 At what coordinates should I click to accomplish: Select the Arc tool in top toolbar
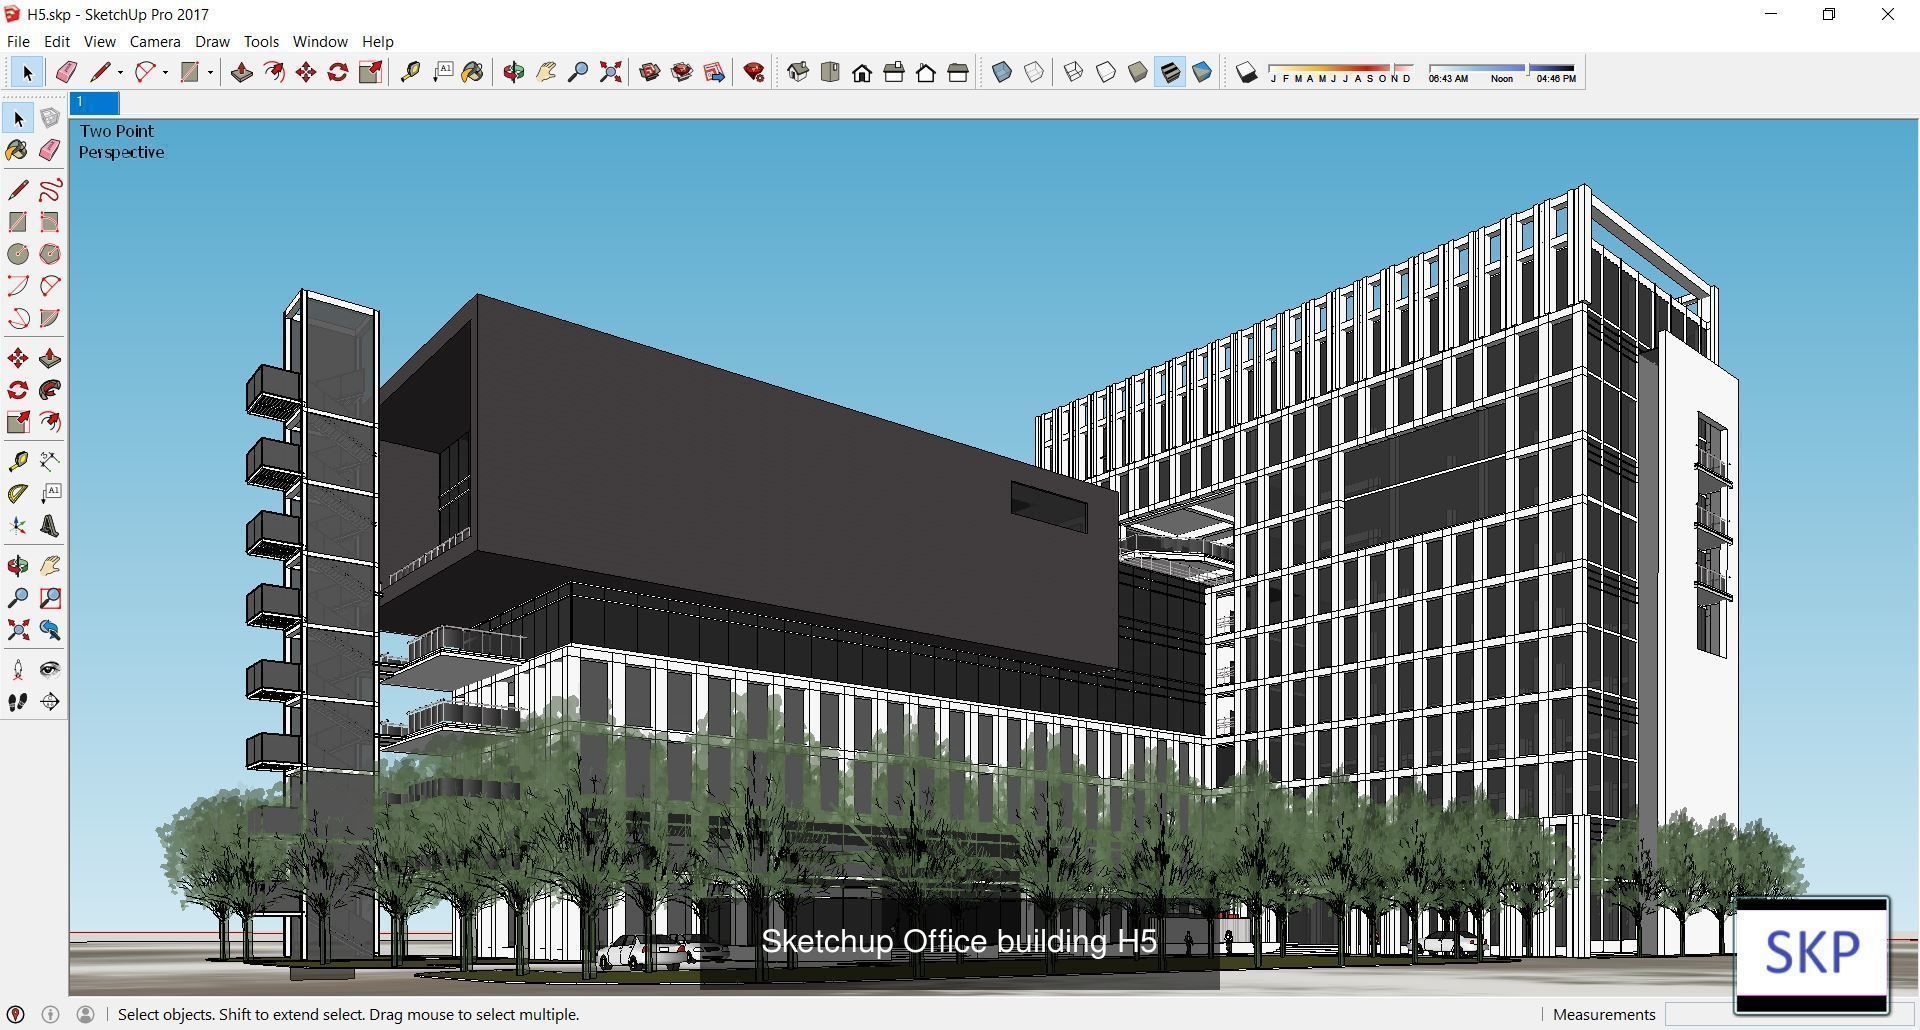pos(145,72)
